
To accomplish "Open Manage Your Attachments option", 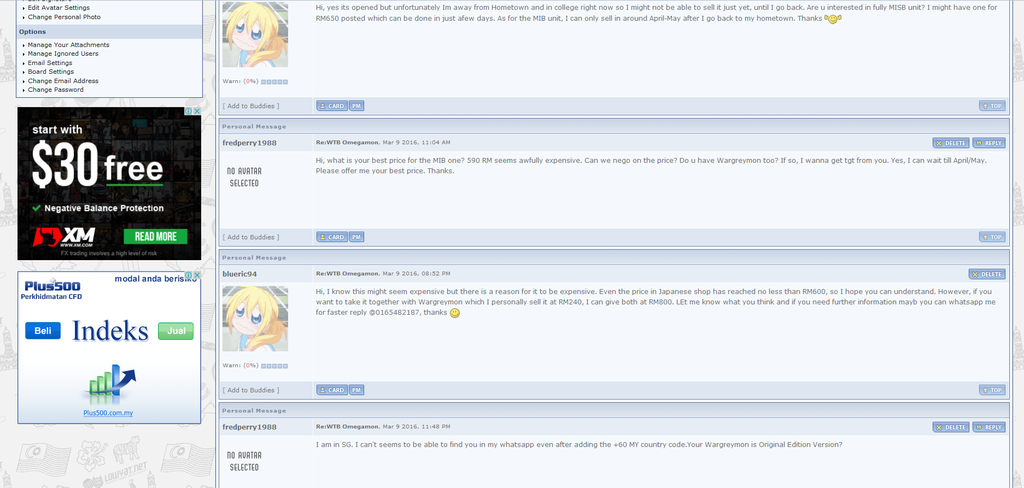I will pyautogui.click(x=69, y=45).
